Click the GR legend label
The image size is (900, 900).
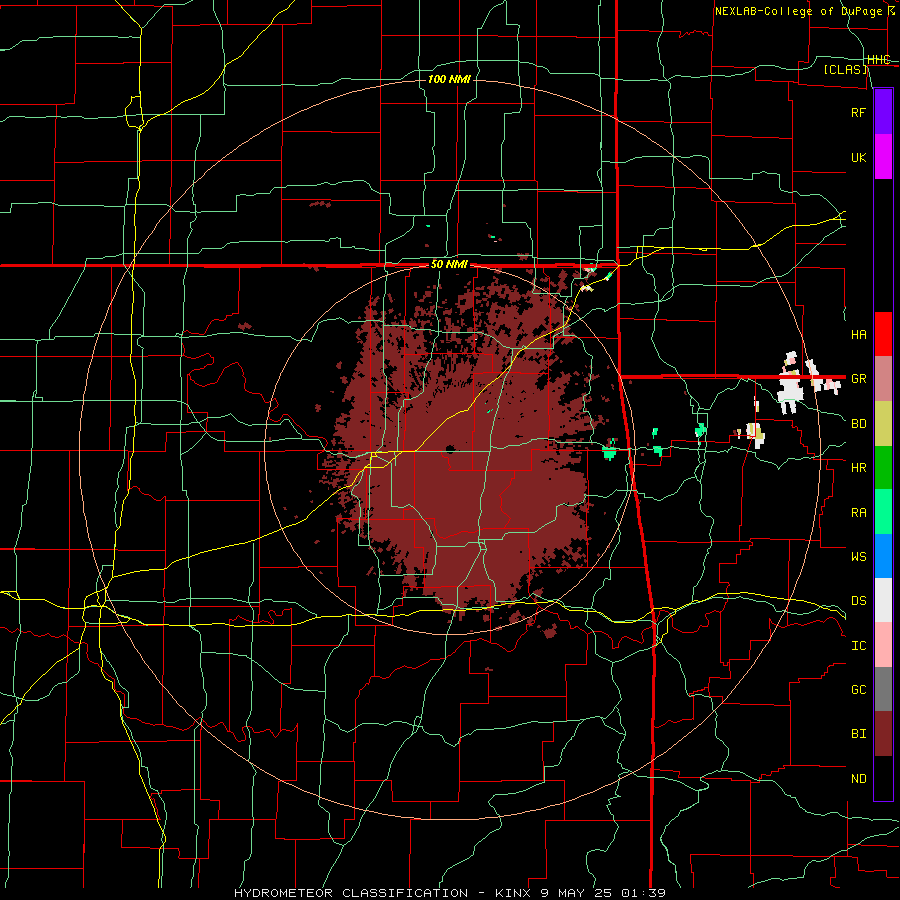[859, 379]
